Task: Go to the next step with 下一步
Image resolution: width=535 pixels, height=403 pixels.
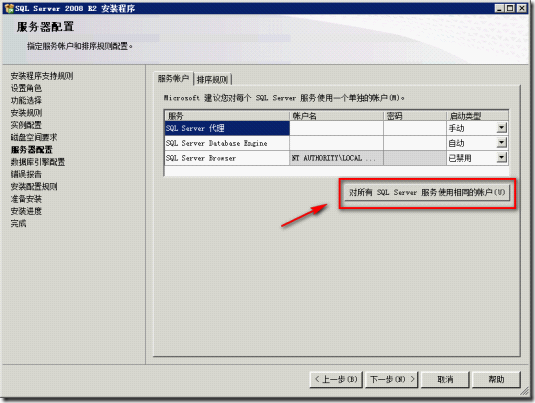Action: (392, 379)
